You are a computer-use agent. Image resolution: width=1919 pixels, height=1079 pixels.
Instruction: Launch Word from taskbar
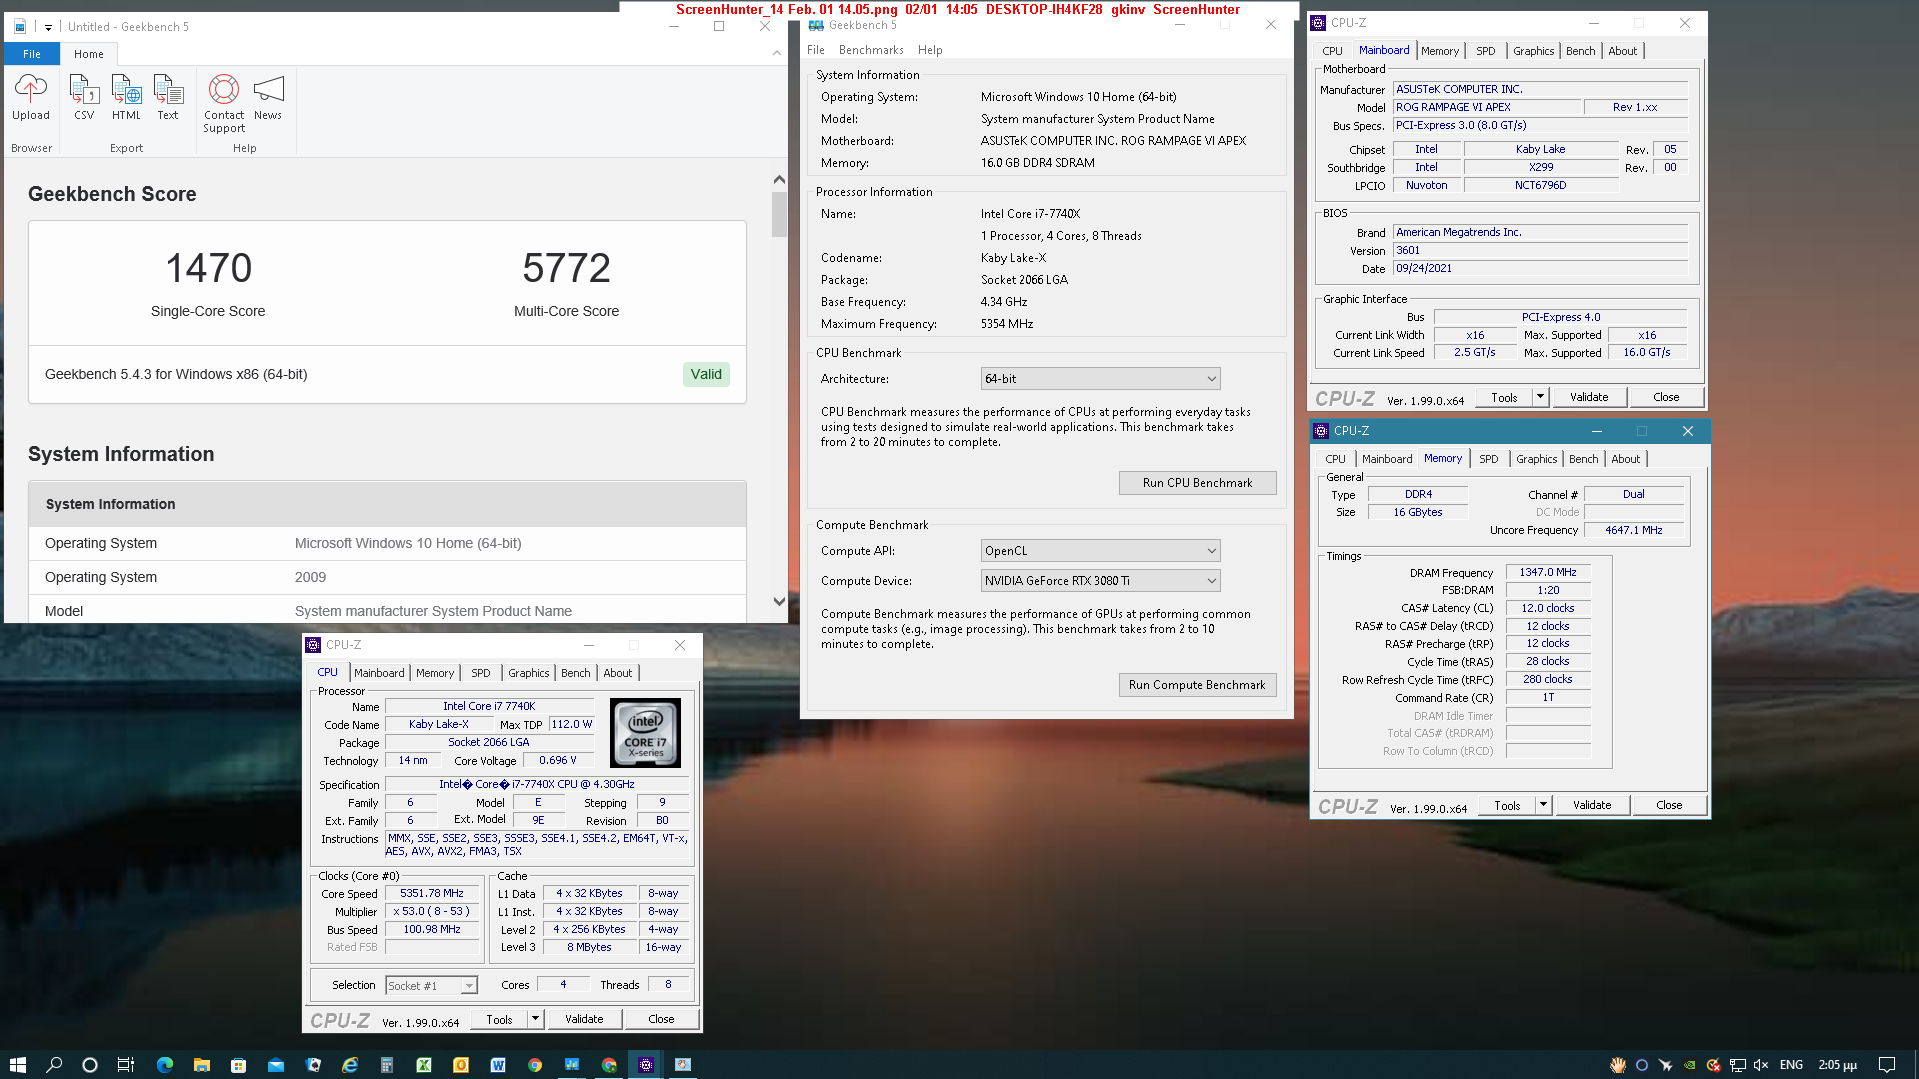(x=498, y=1065)
